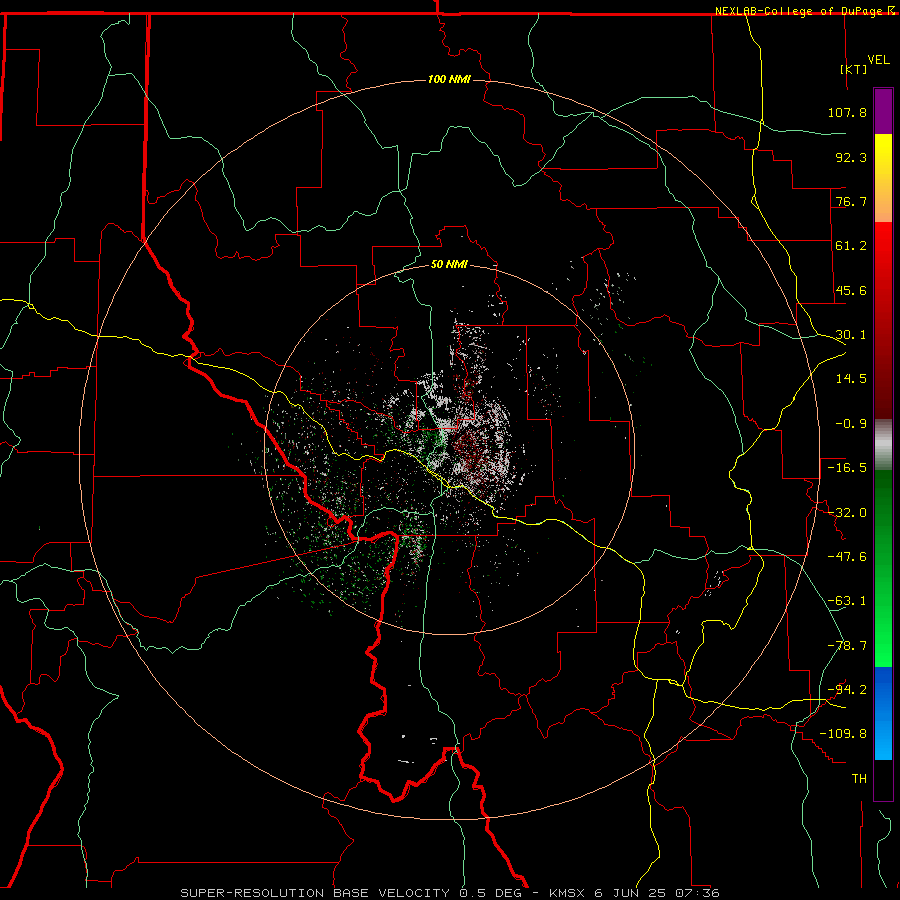The height and width of the screenshot is (900, 900).
Task: Click the Super-Resolution Base Velocity caption
Action: 449,893
